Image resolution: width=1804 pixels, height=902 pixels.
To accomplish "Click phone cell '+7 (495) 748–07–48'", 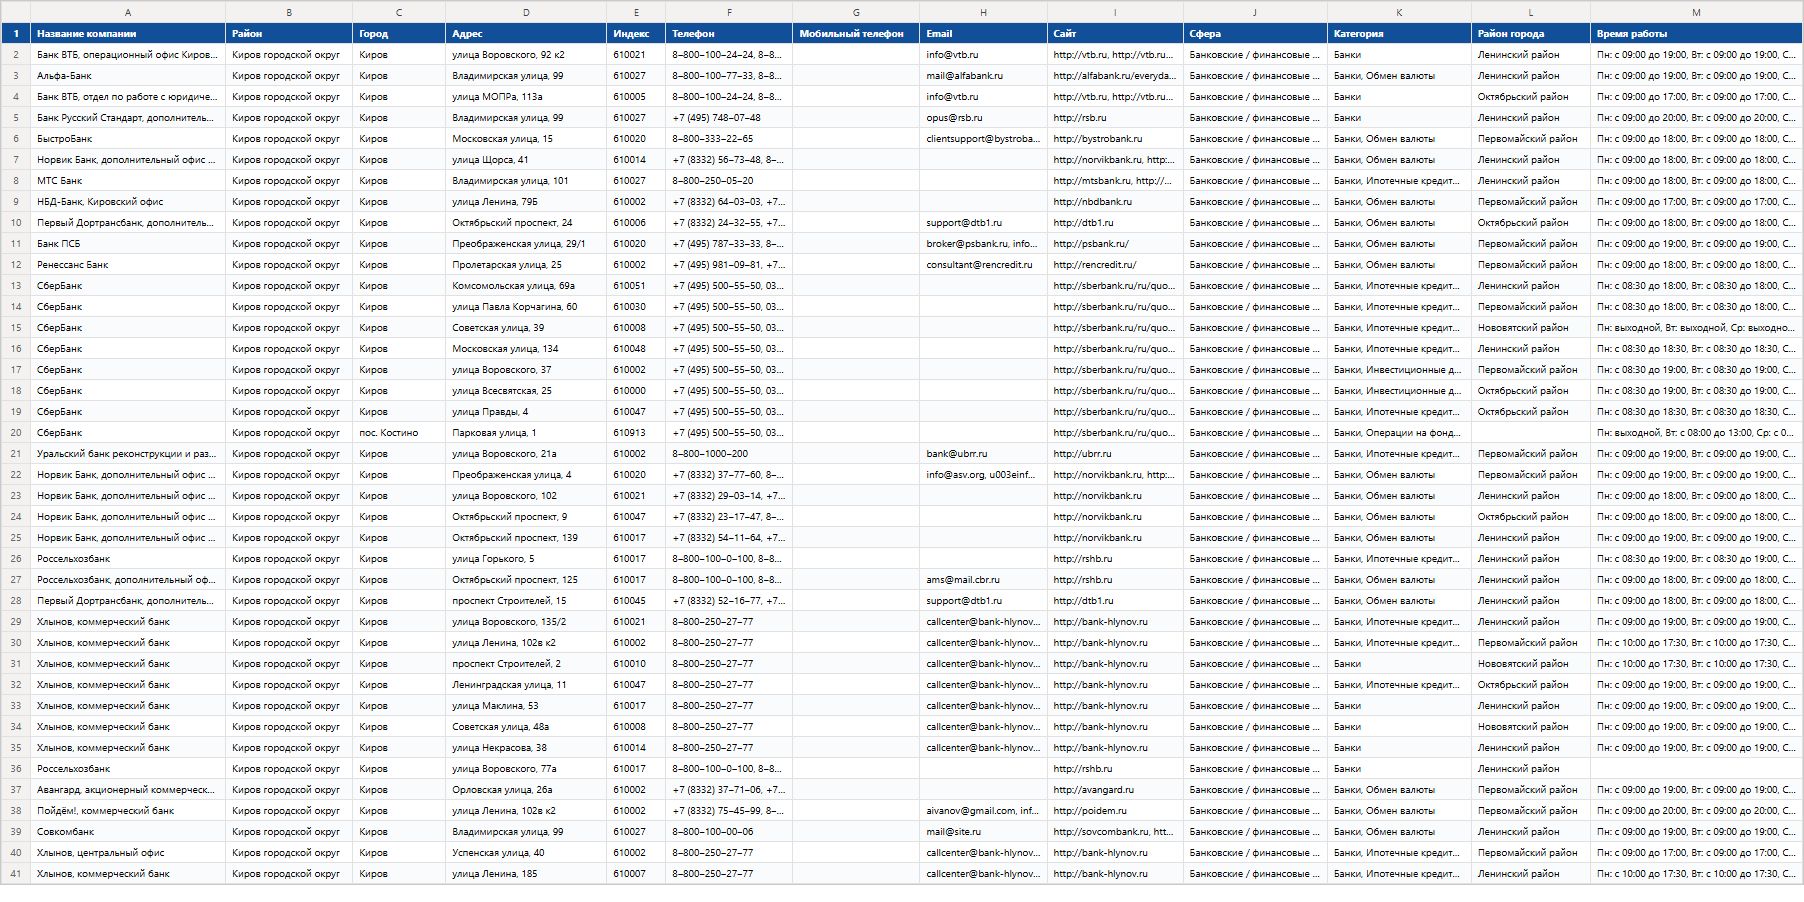I will click(729, 118).
